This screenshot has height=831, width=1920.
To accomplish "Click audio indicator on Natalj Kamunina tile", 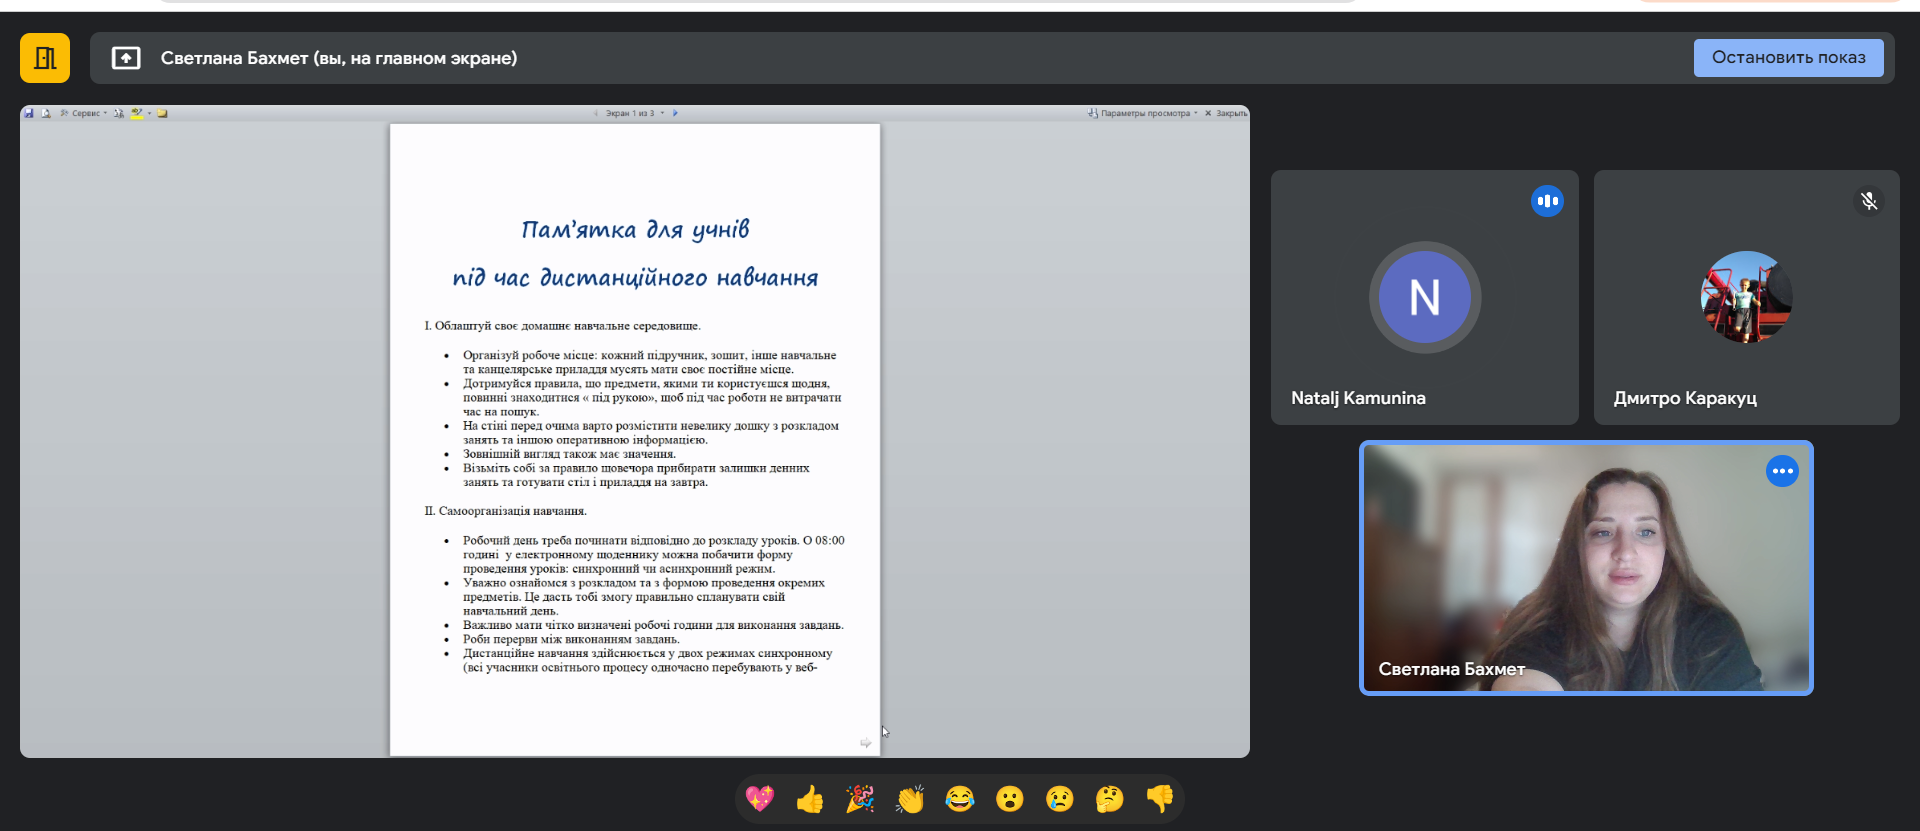I will point(1547,201).
